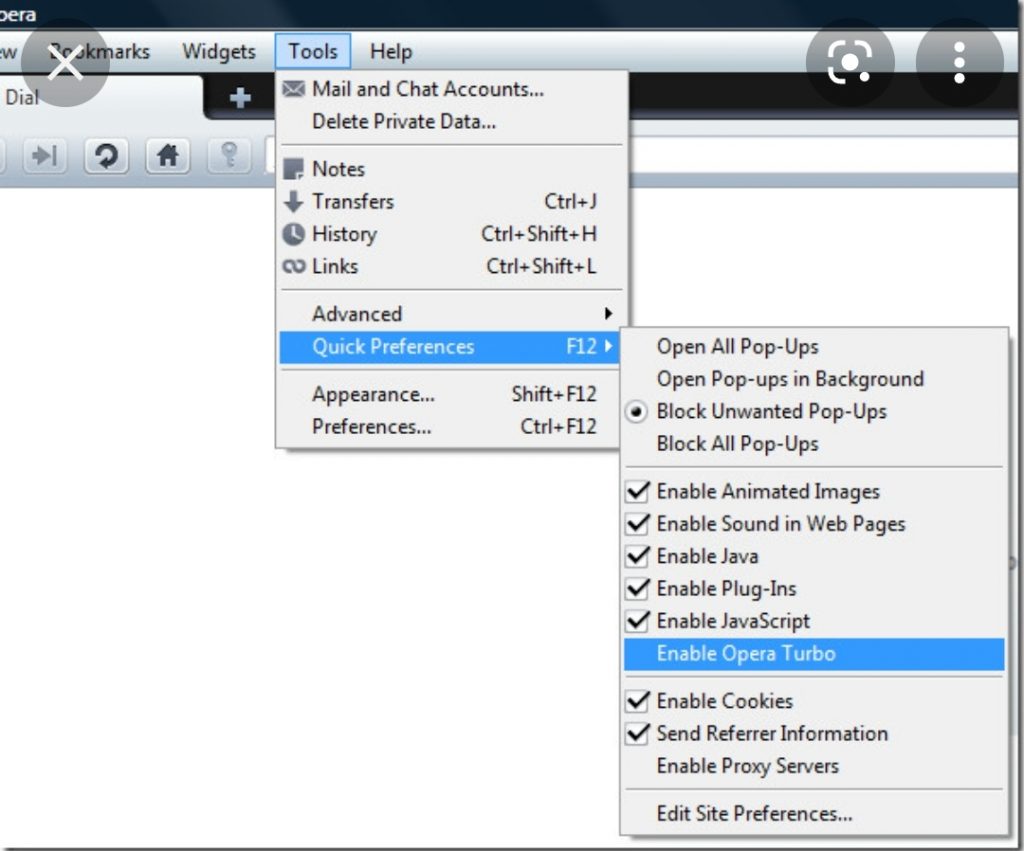Open Links from Tools menu

click(451, 266)
